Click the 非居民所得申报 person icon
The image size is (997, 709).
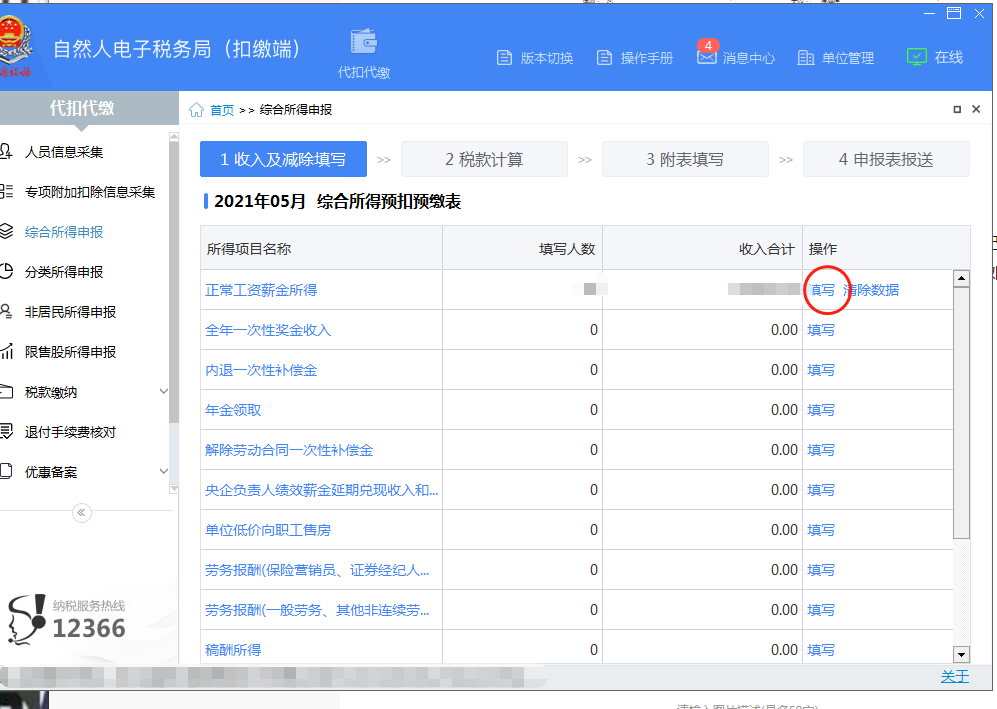pyautogui.click(x=6, y=312)
